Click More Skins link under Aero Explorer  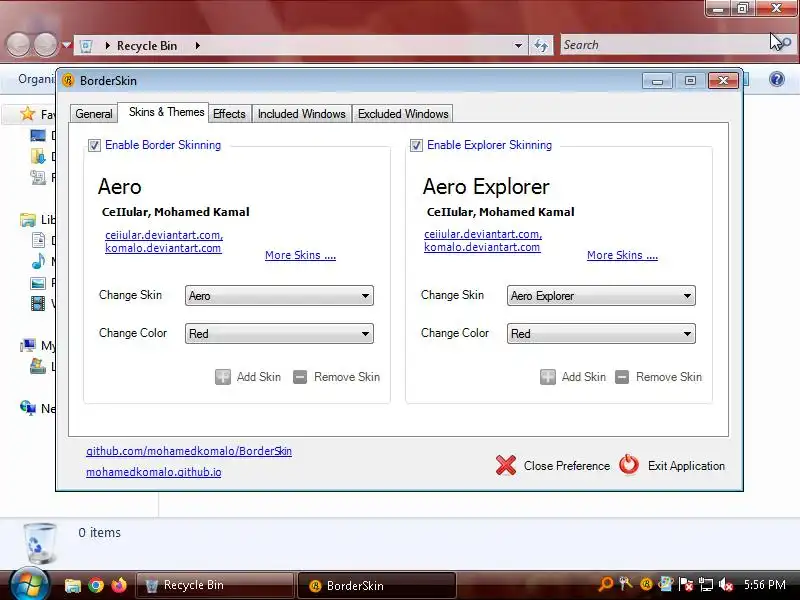[622, 255]
